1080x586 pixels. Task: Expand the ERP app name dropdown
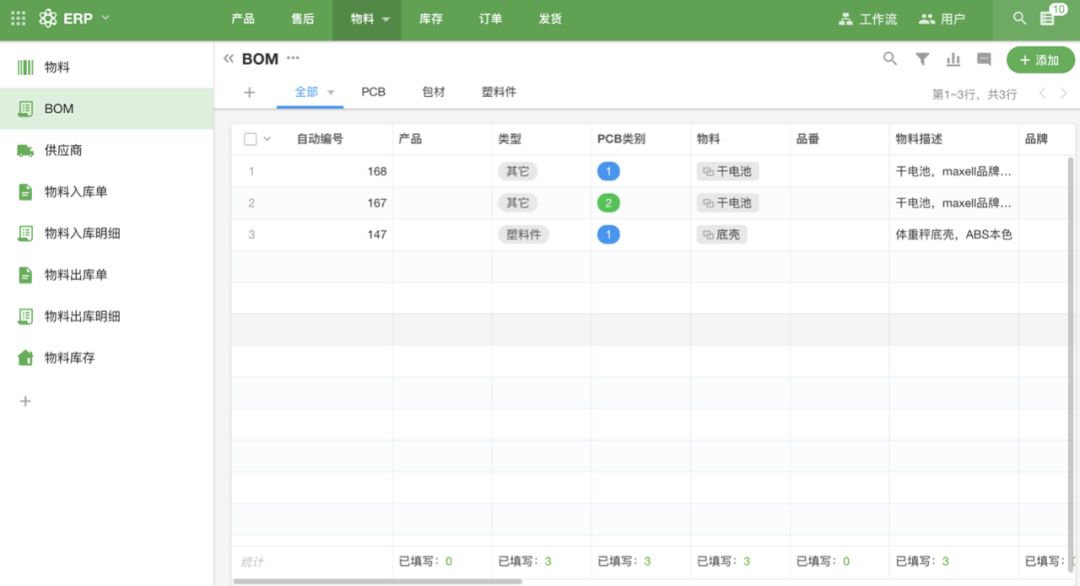click(106, 18)
